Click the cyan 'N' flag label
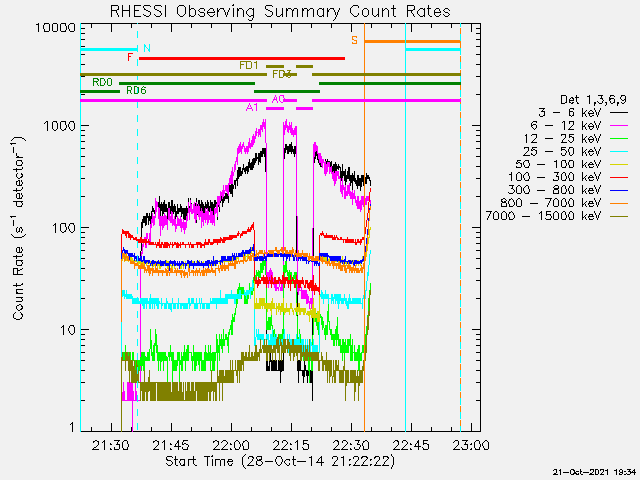 click(x=147, y=48)
